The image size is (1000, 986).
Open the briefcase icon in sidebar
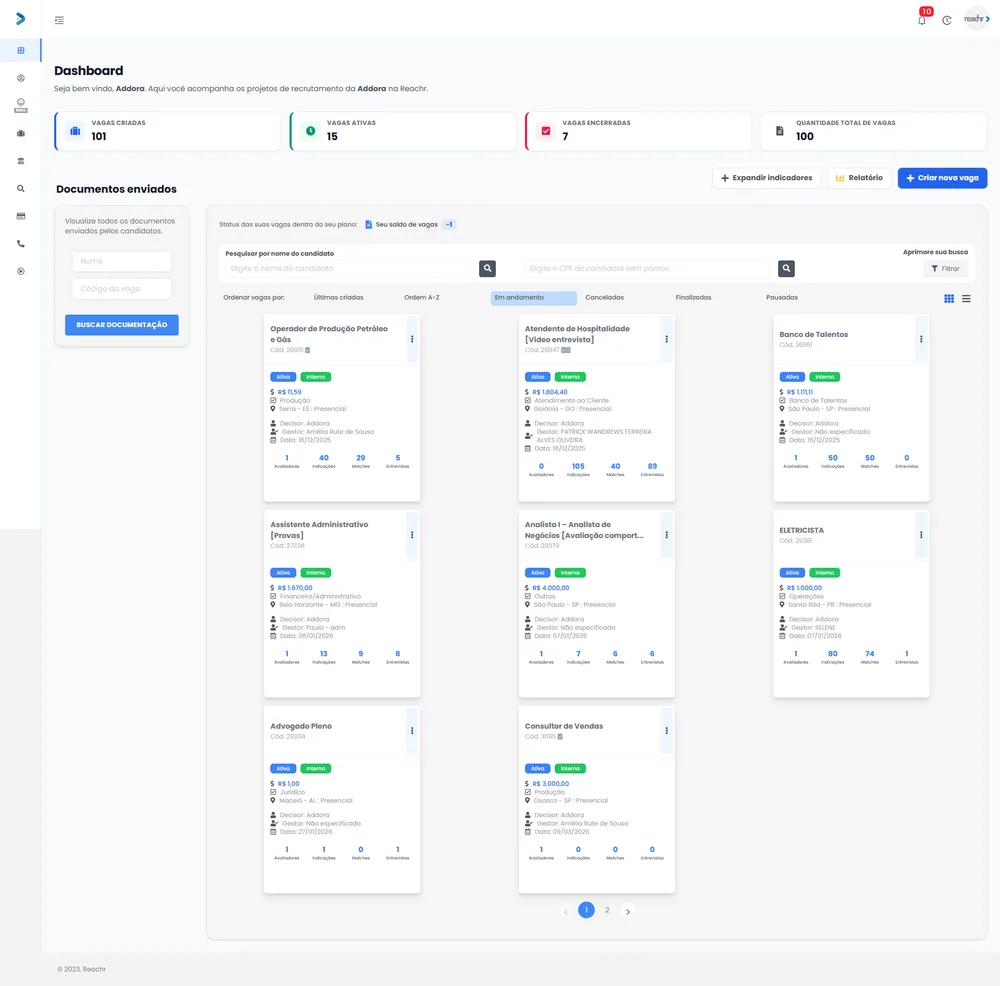pyautogui.click(x=21, y=133)
